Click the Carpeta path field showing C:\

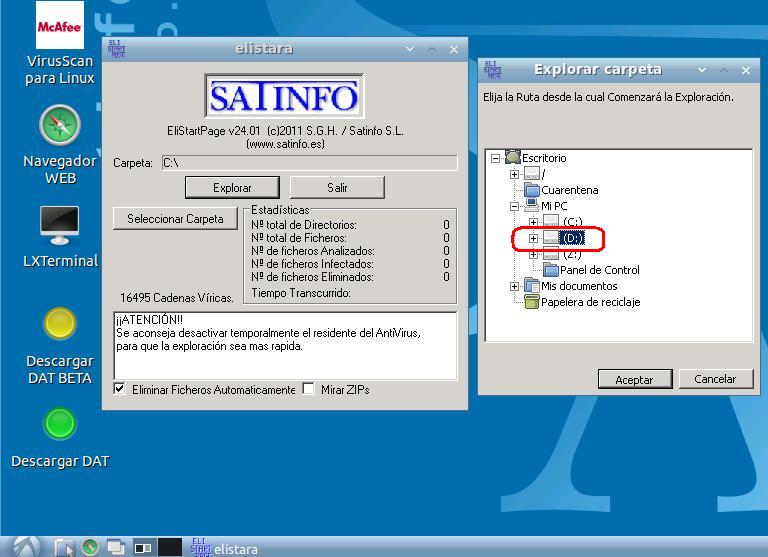(310, 163)
